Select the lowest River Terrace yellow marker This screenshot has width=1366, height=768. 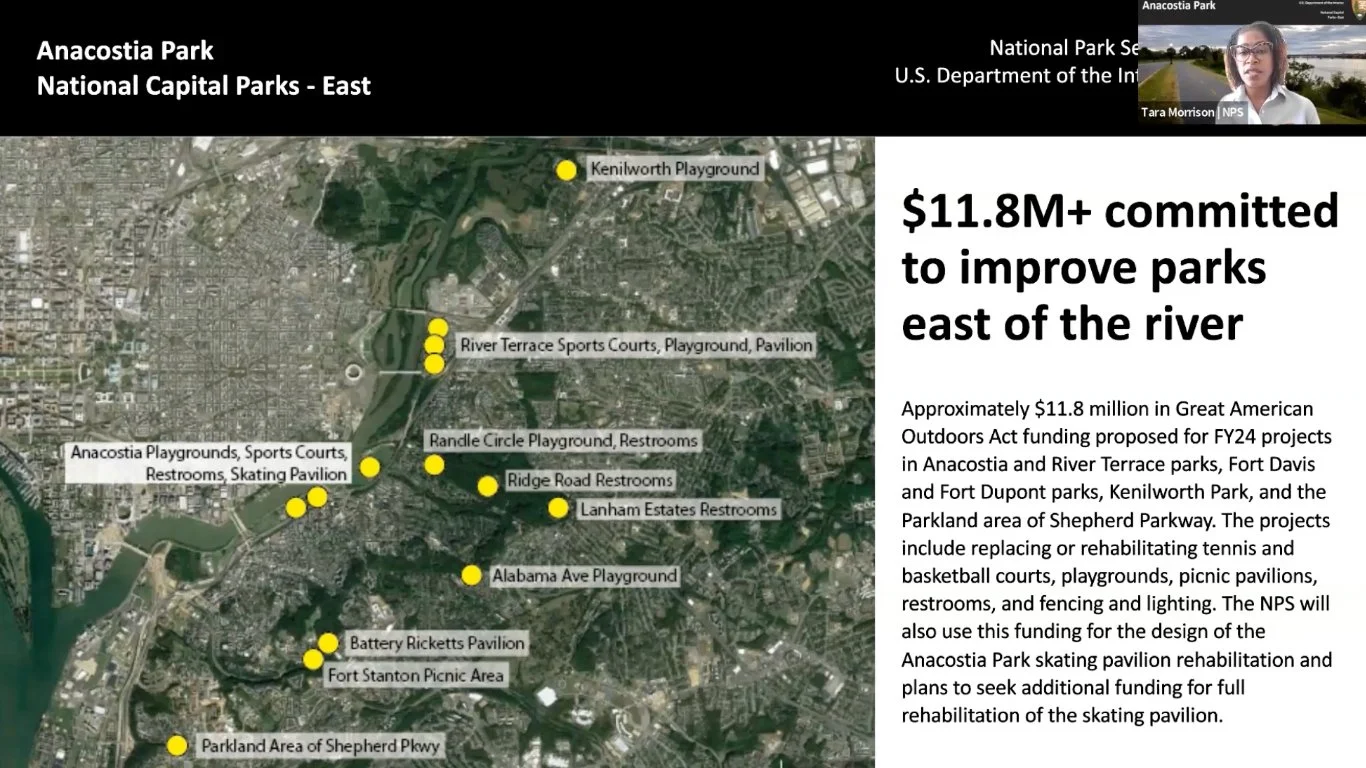[x=434, y=363]
